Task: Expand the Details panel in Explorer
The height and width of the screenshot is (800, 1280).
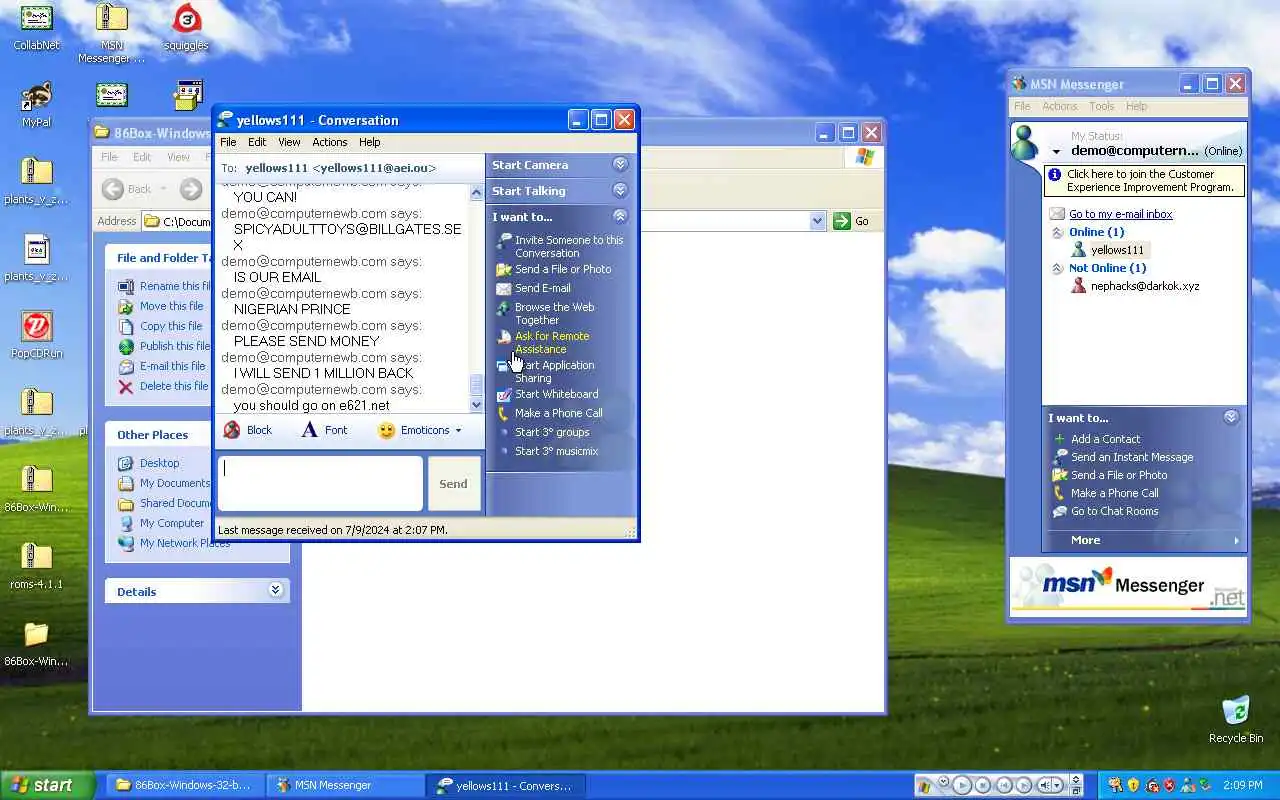Action: click(x=275, y=591)
